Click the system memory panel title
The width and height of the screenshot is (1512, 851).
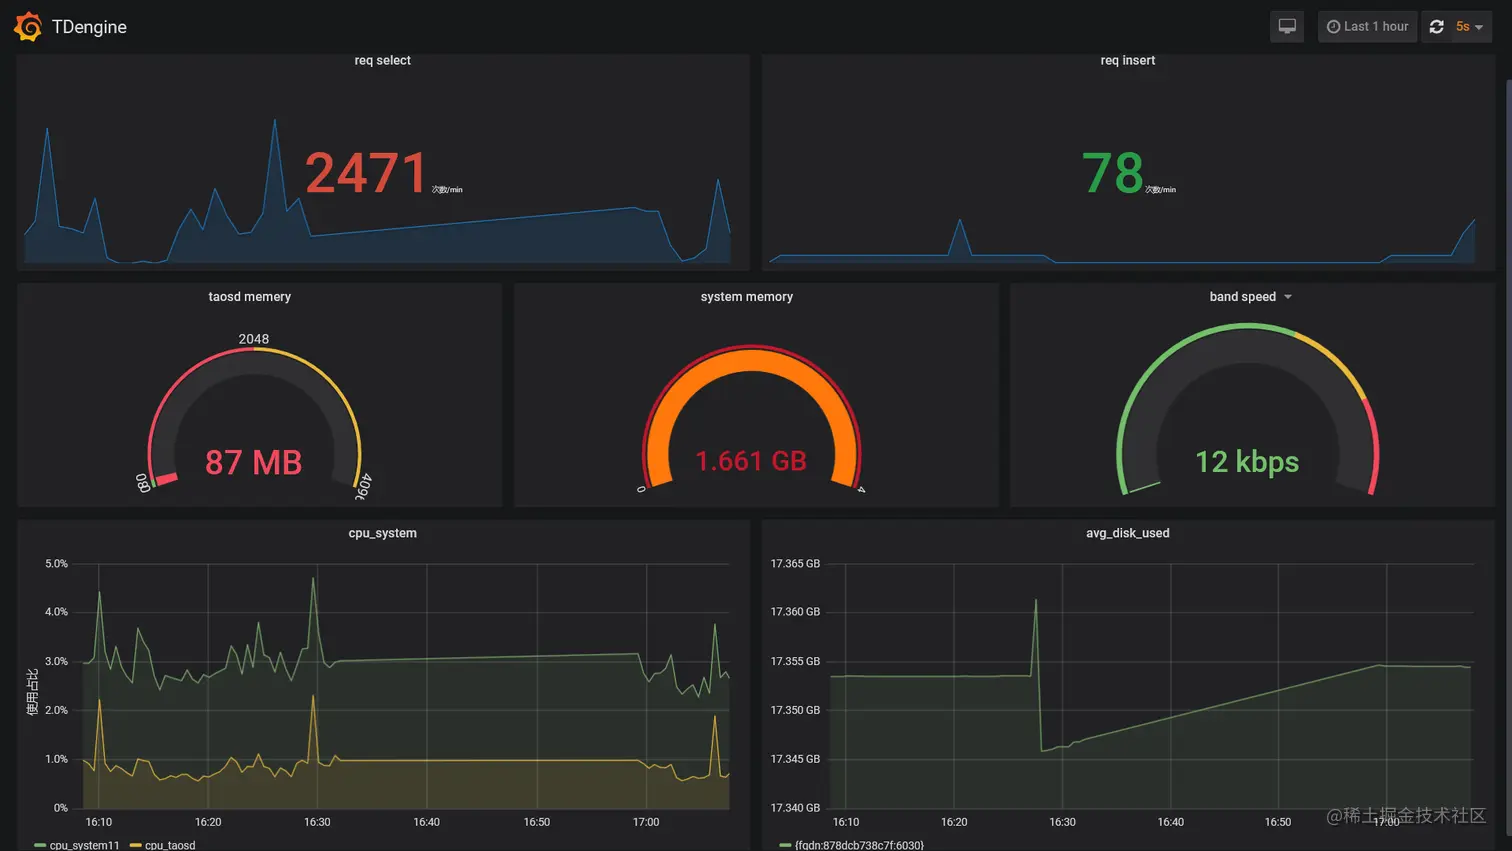(747, 297)
